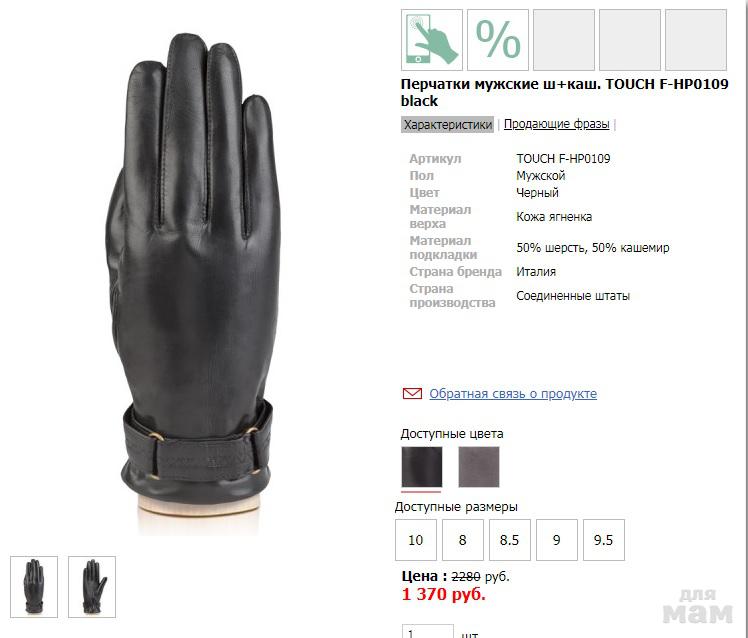Show second glove thumbnail, palm view
This screenshot has width=748, height=638.
pyautogui.click(x=92, y=587)
